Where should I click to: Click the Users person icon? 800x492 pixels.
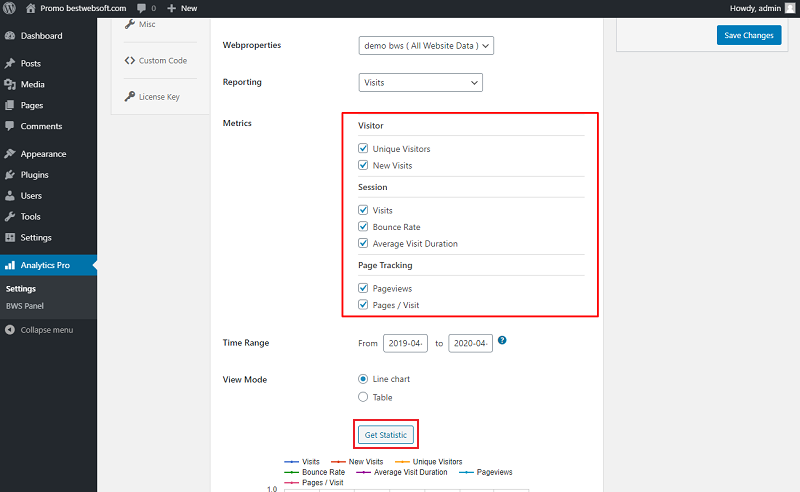10,195
